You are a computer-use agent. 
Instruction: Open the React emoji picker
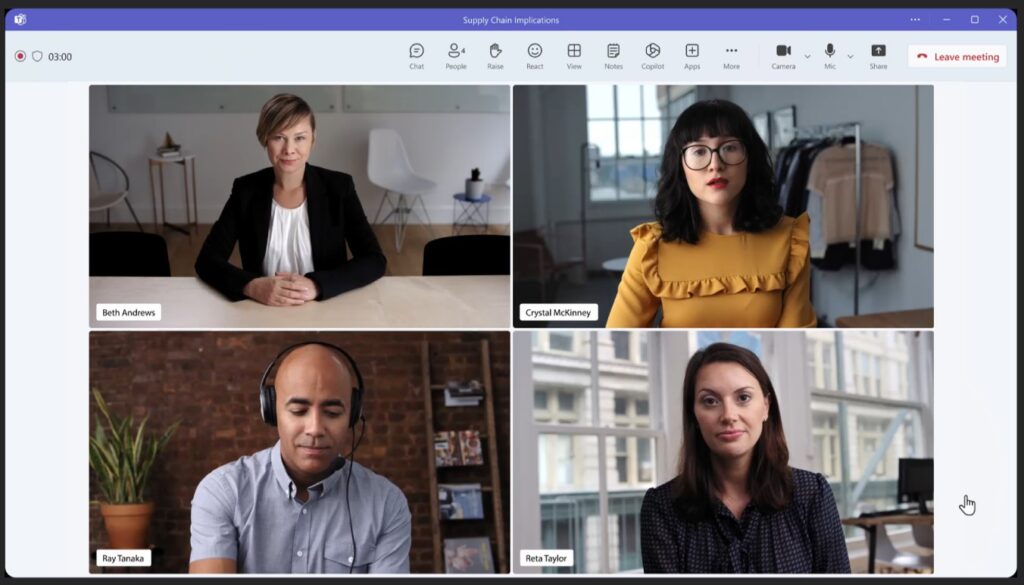click(x=534, y=56)
